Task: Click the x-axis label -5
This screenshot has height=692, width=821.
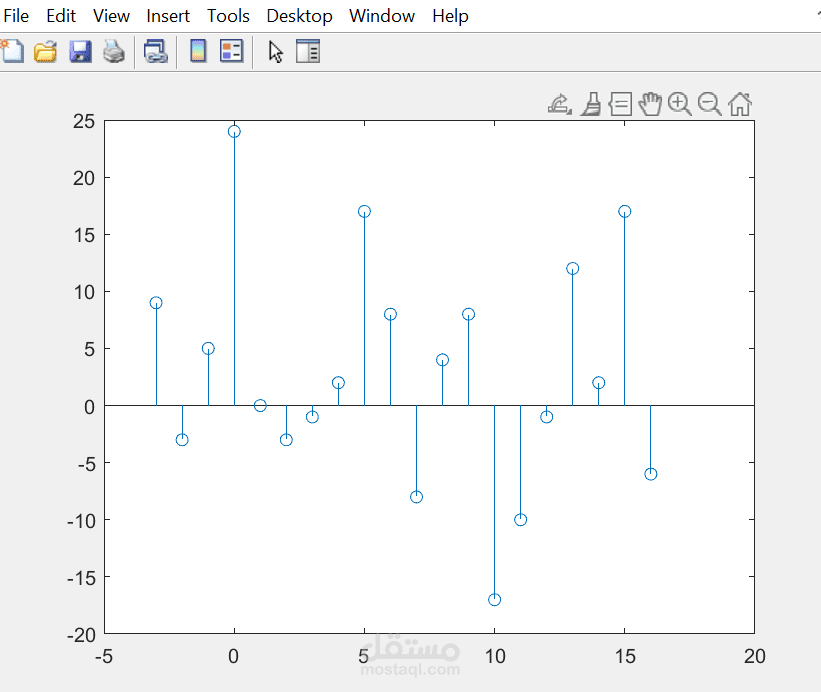Action: pyautogui.click(x=104, y=656)
